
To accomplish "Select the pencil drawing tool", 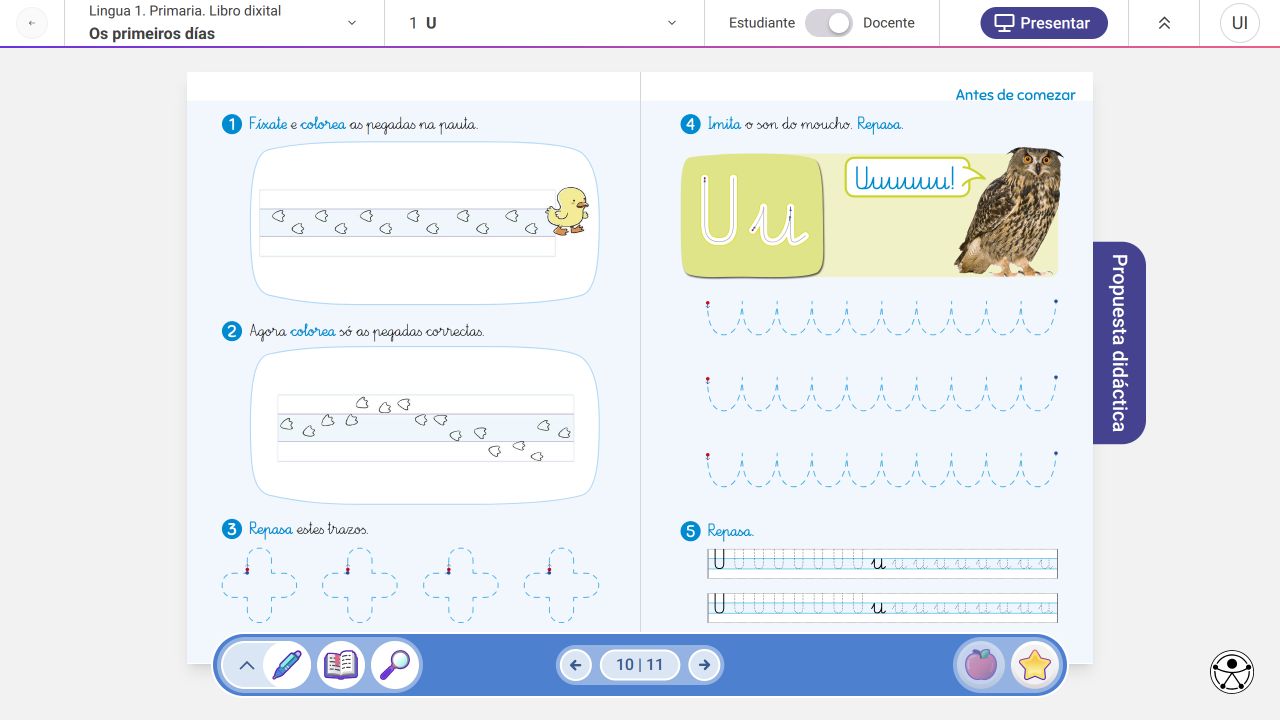I will (x=287, y=664).
